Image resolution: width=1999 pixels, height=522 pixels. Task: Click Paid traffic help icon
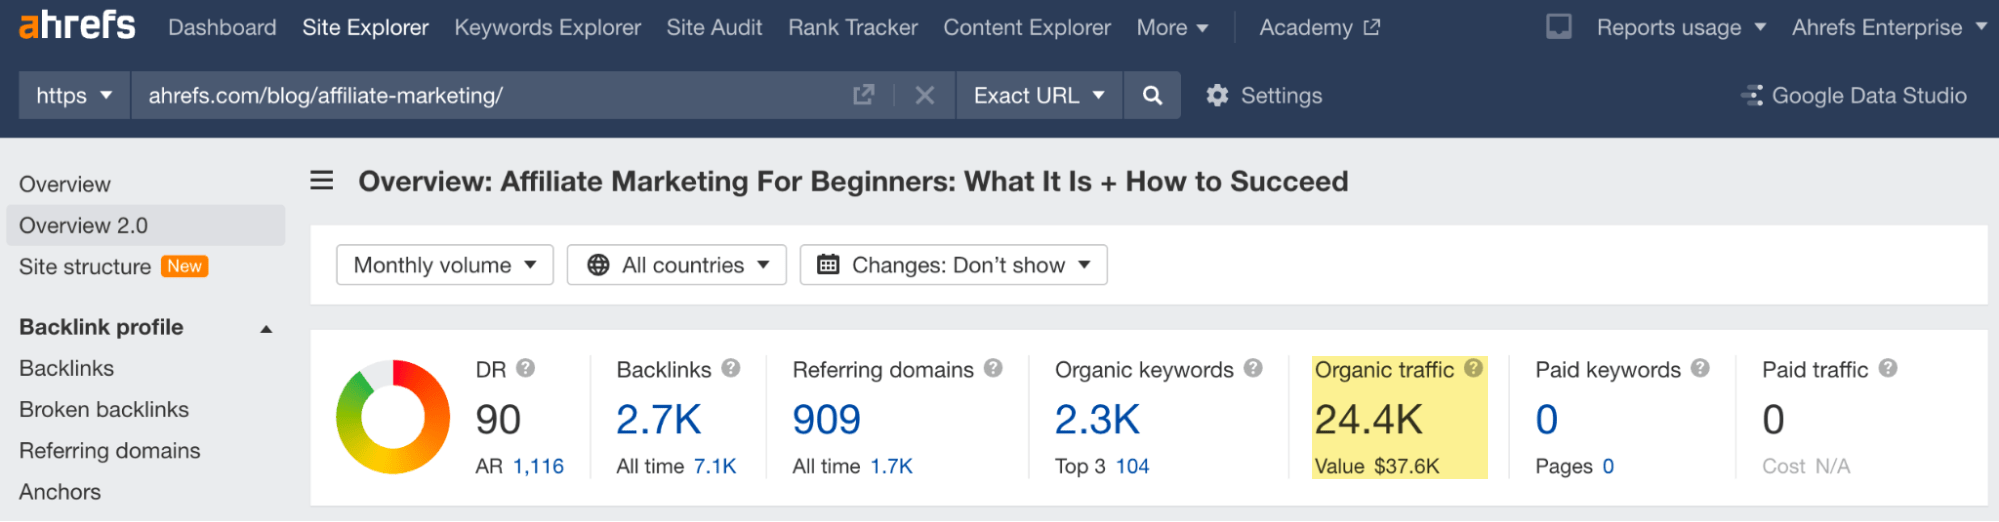(1887, 368)
